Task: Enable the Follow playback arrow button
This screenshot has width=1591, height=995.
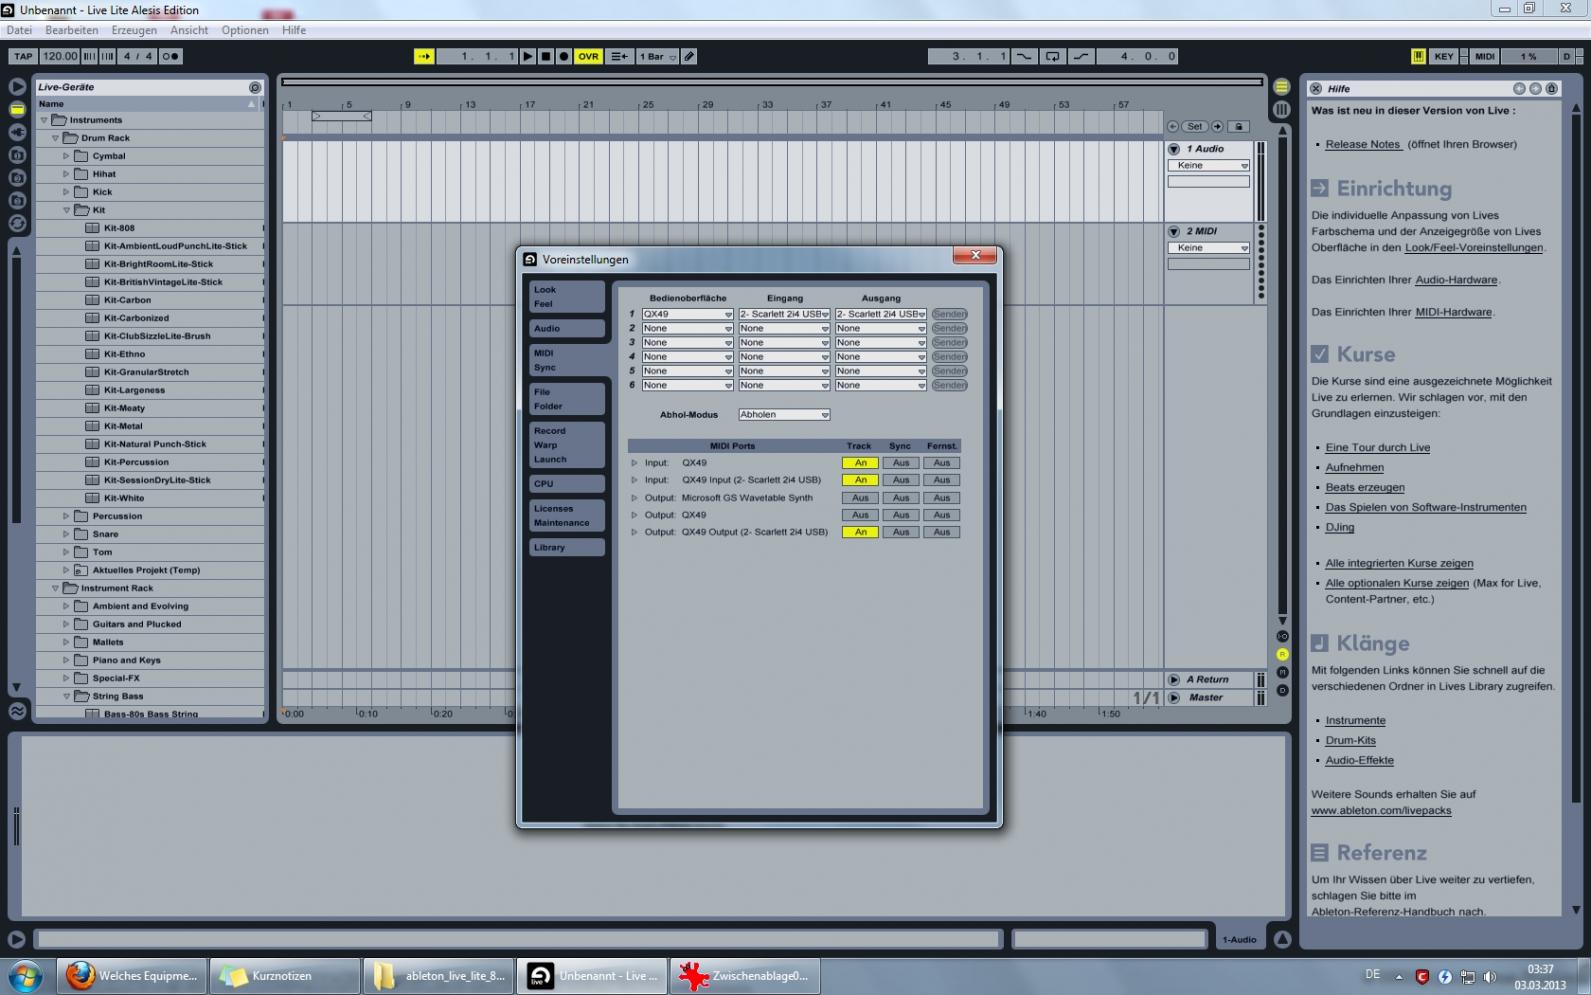Action: coord(424,56)
